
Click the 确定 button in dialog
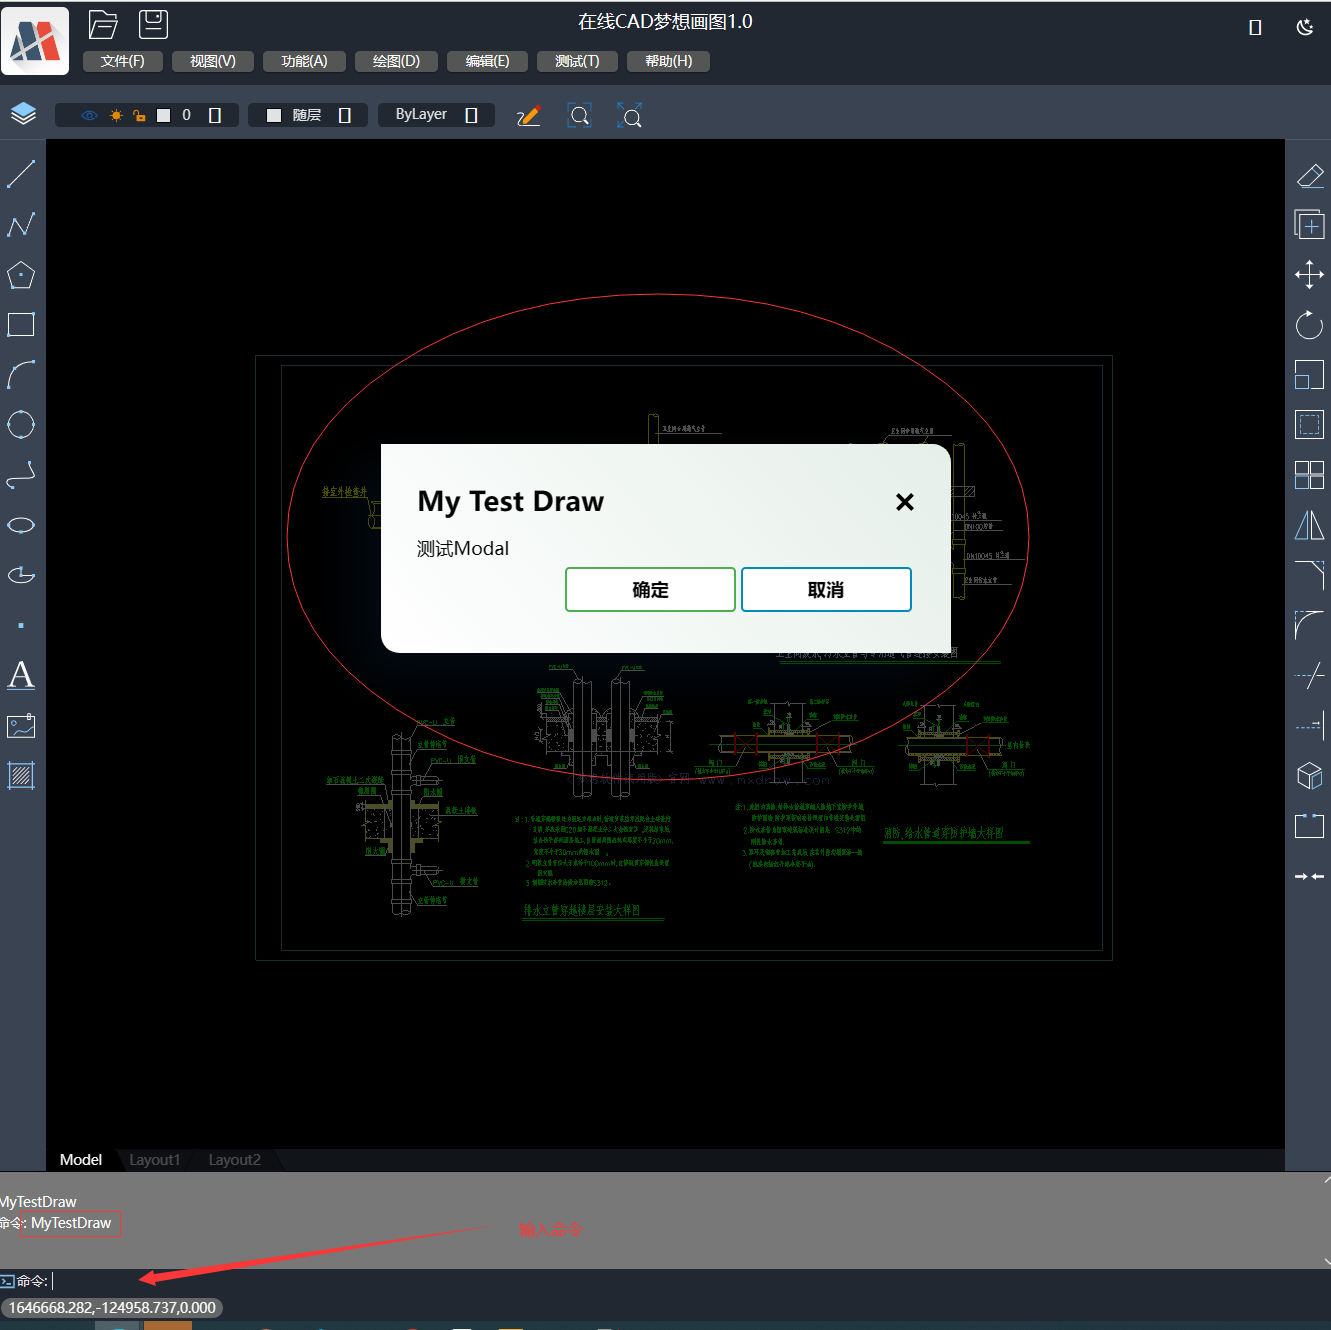pos(650,590)
